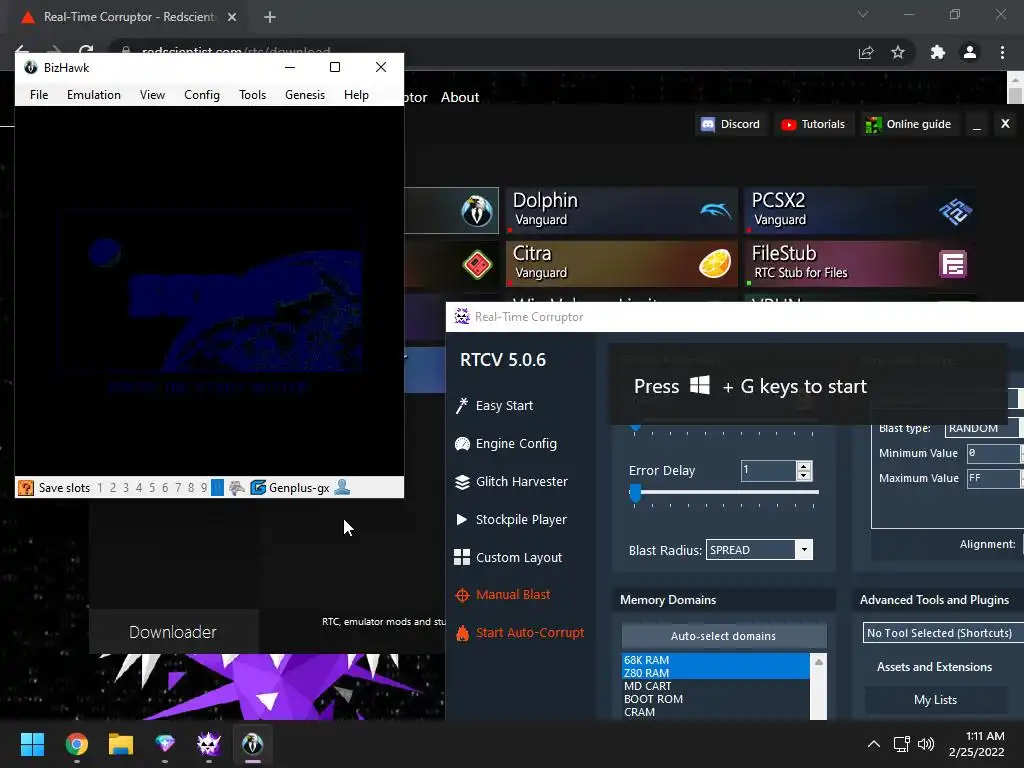Select 68K RAM memory domain
1024x768 pixels.
716,660
